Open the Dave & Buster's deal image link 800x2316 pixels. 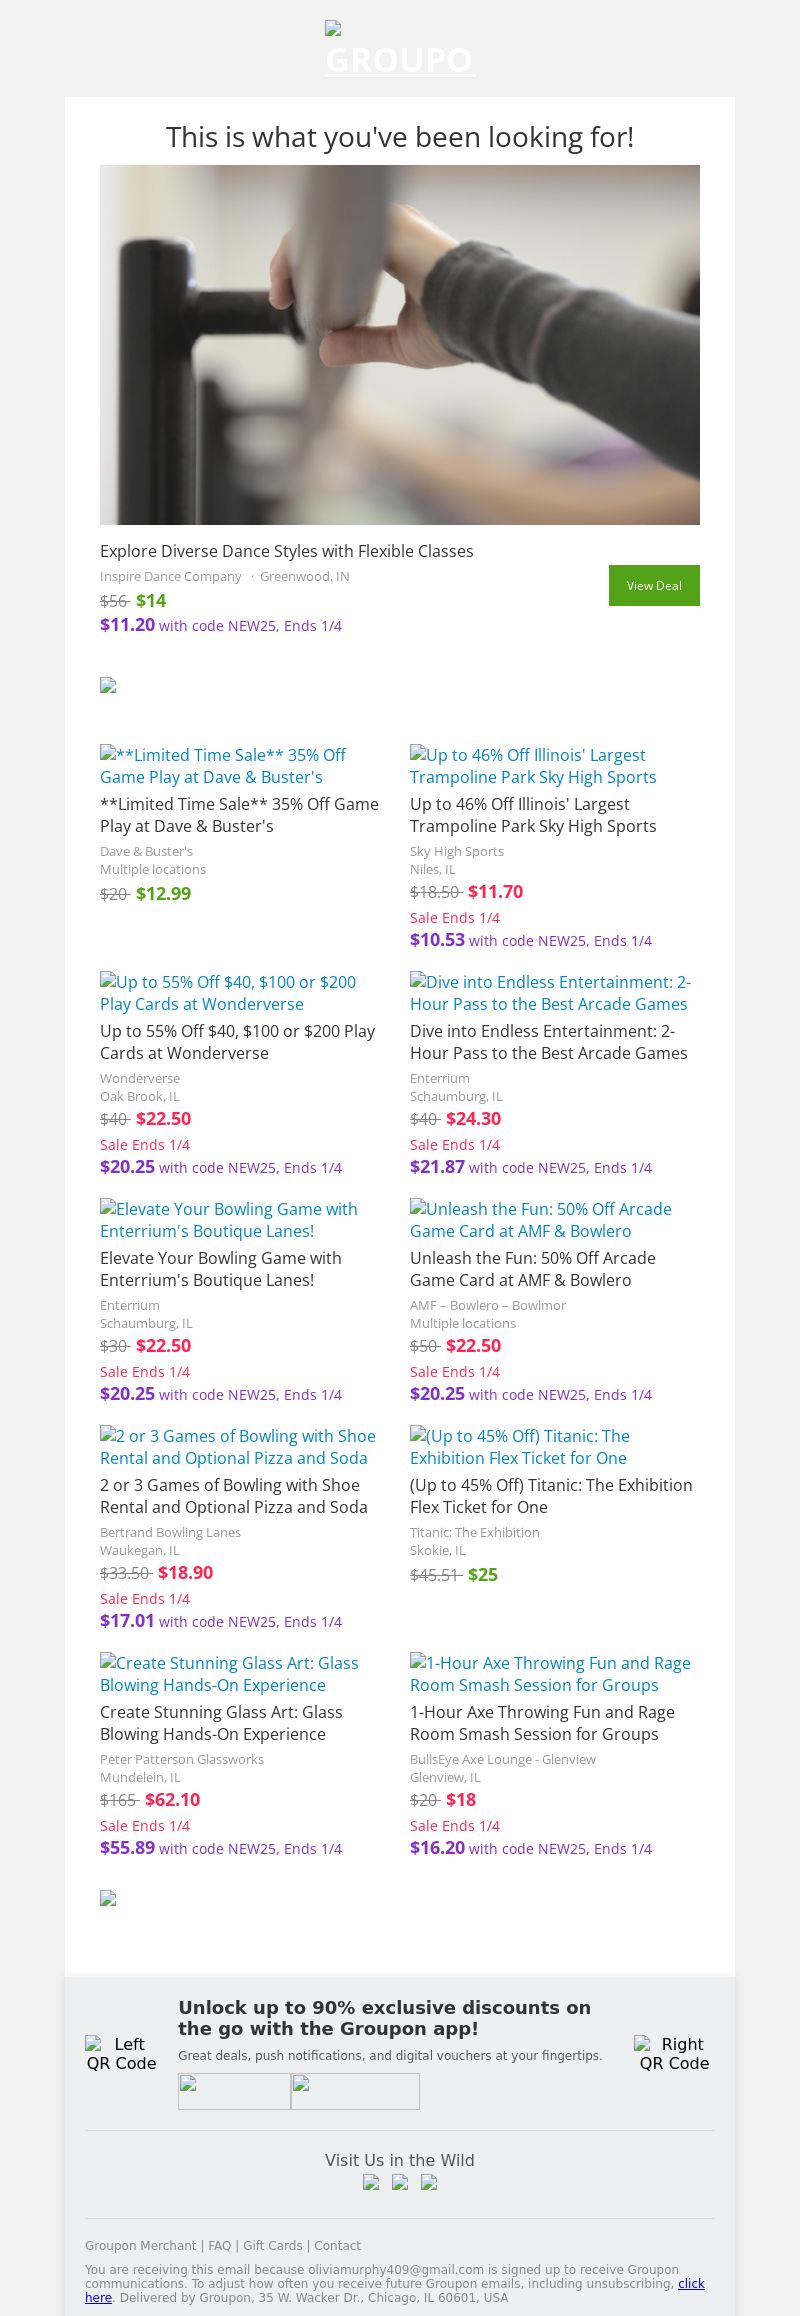pyautogui.click(x=223, y=766)
